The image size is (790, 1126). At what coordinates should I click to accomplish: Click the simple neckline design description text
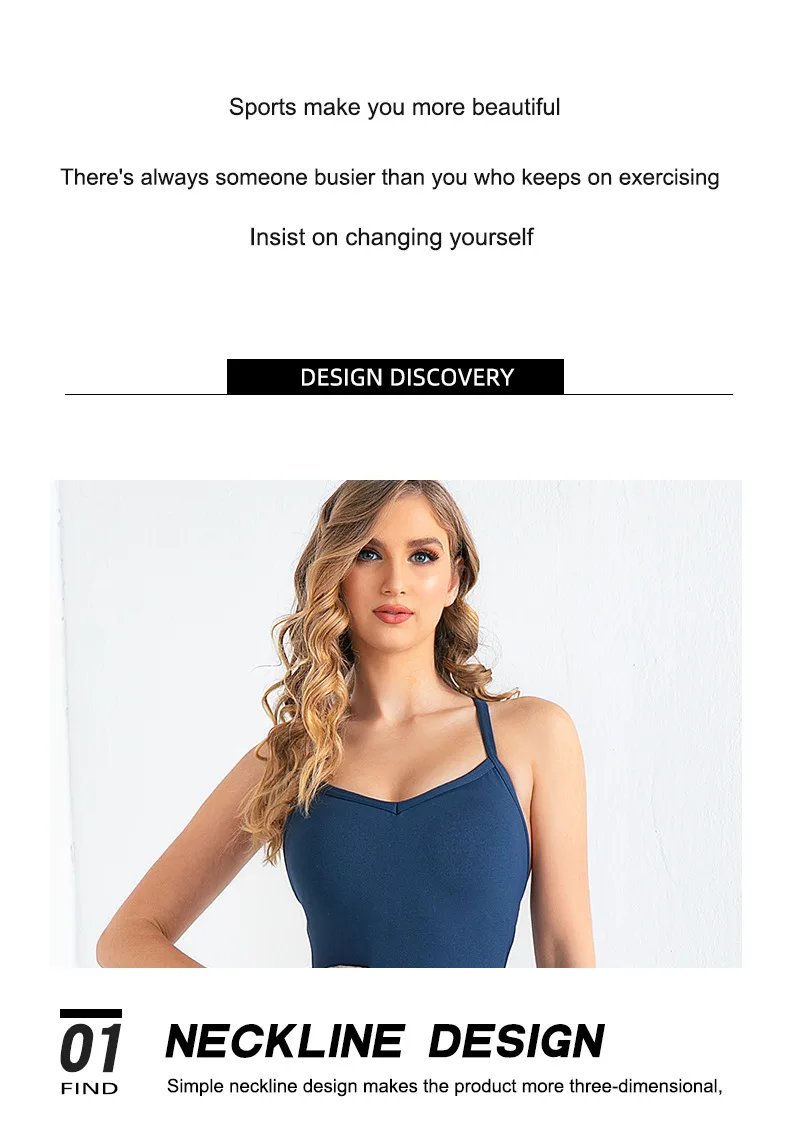click(445, 1087)
